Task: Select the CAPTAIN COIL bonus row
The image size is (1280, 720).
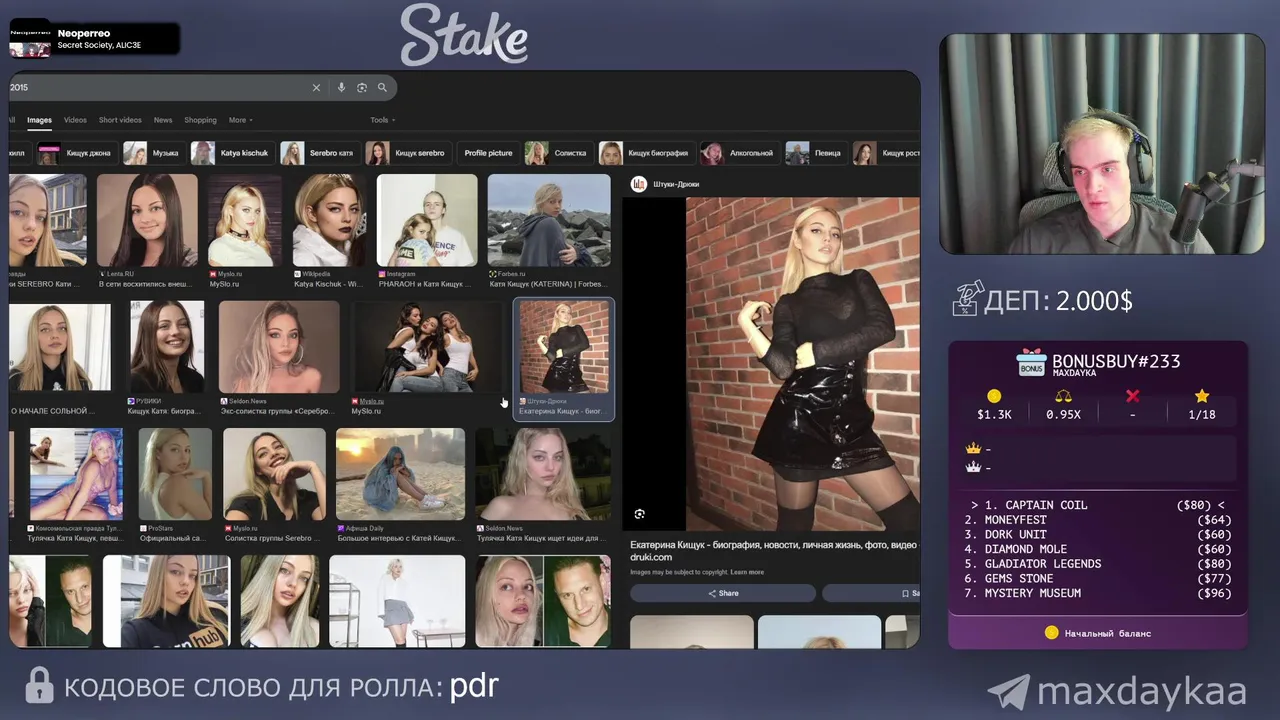Action: (1098, 505)
